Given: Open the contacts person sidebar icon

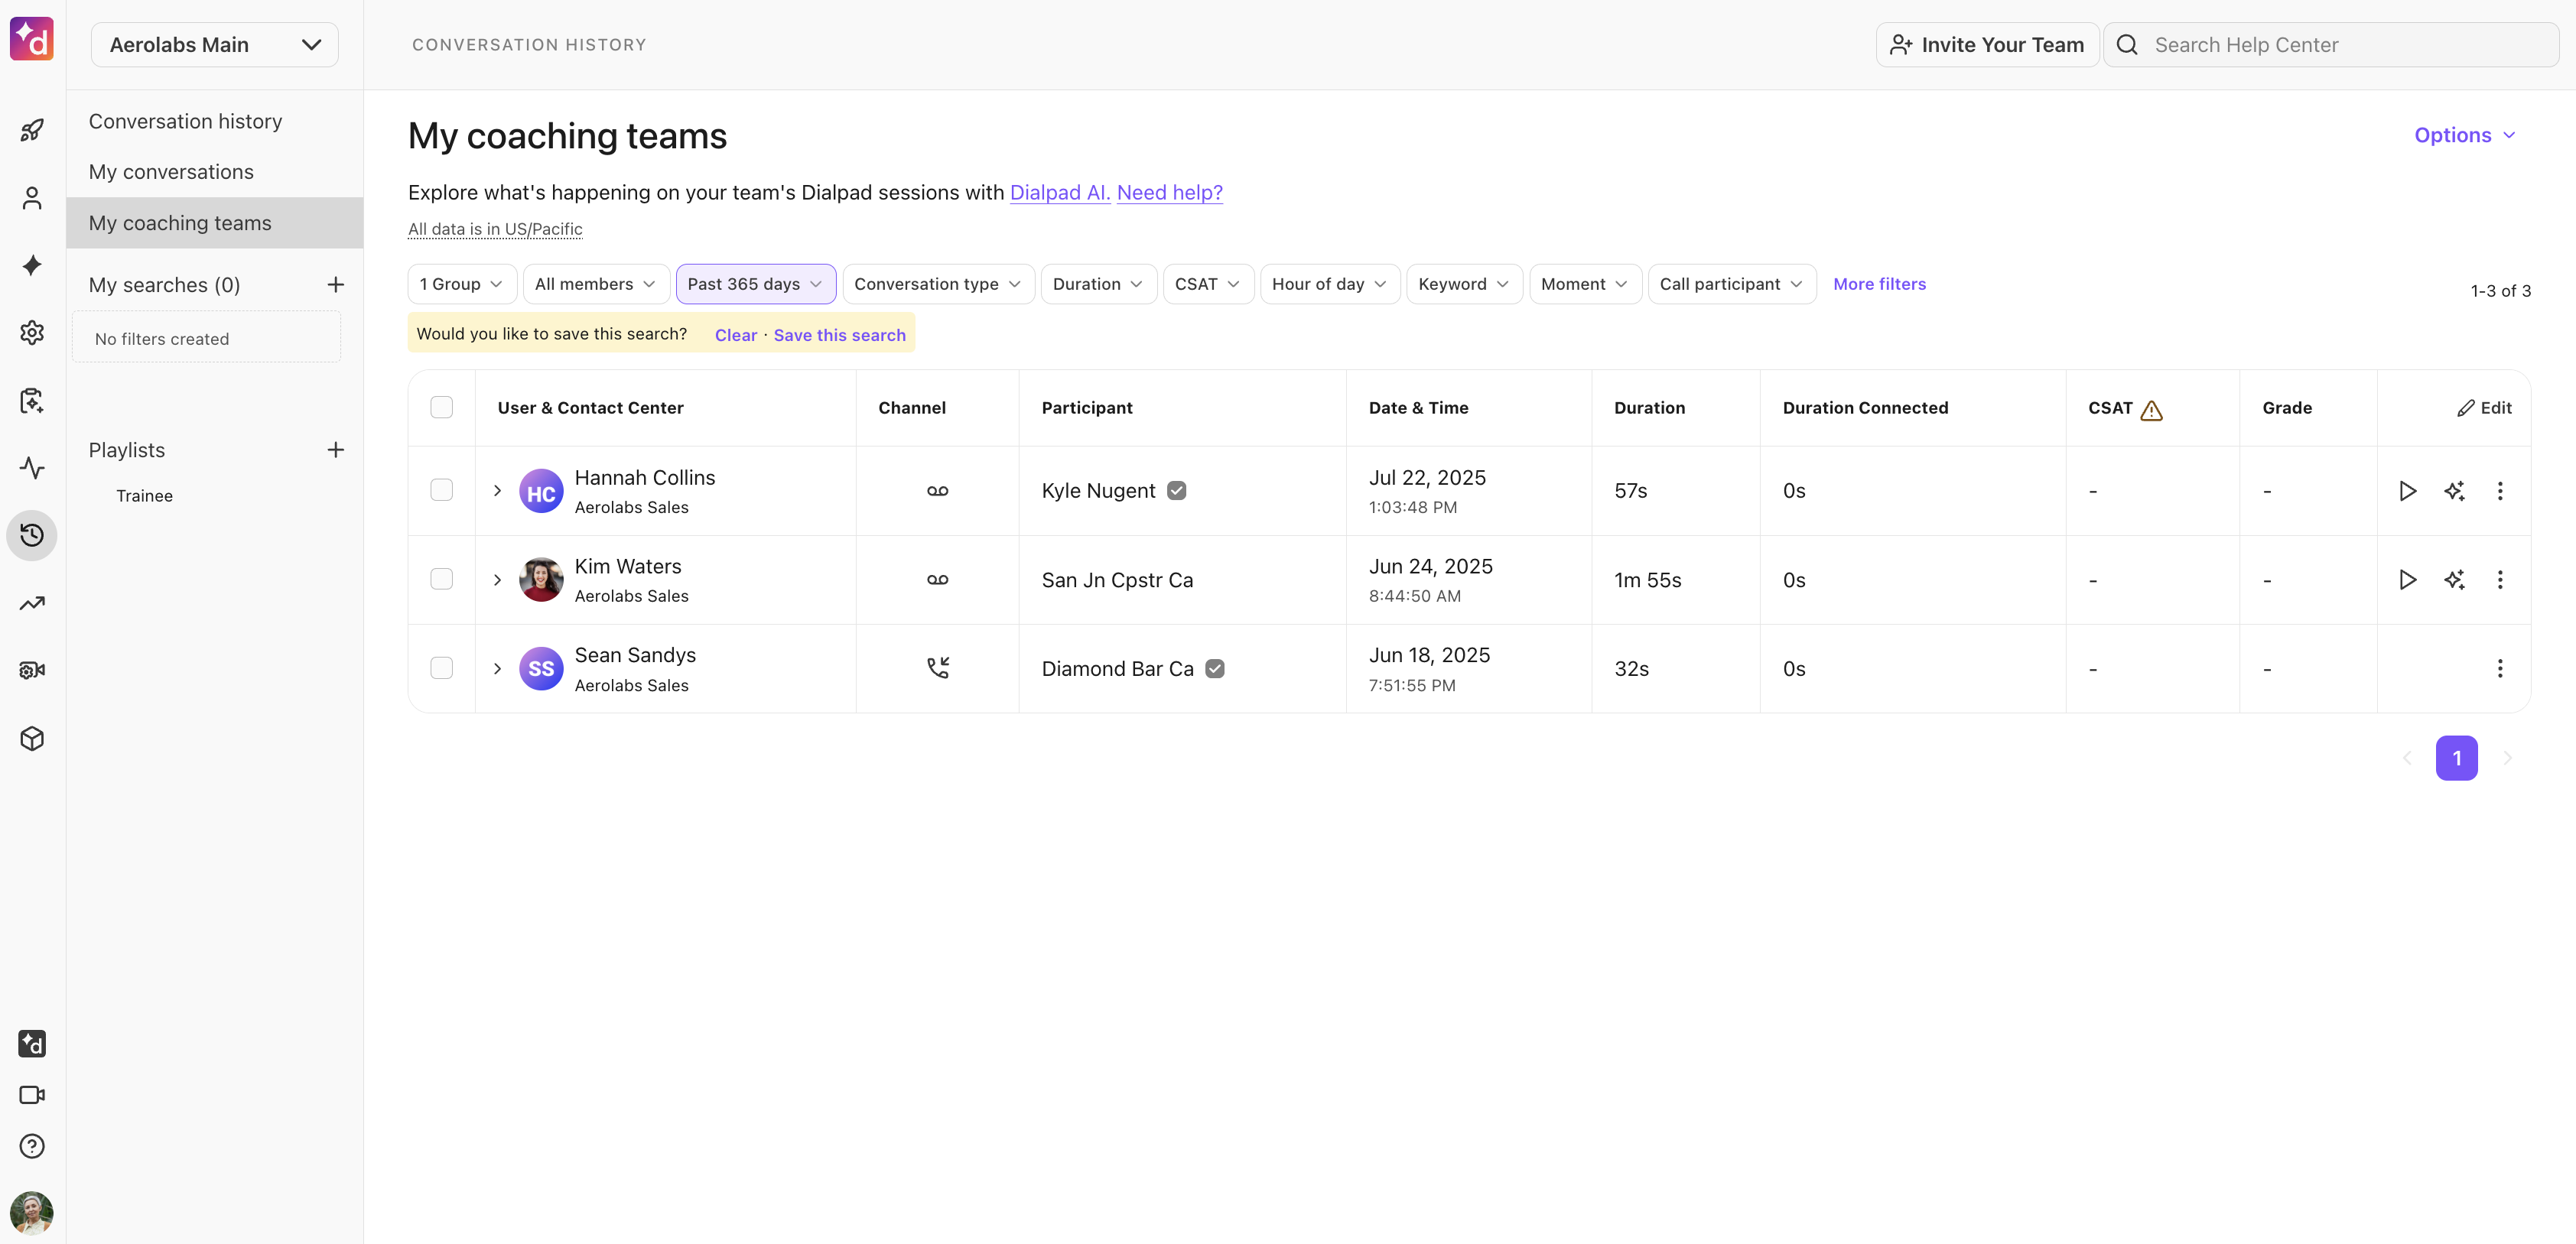Looking at the screenshot, I should click(32, 198).
